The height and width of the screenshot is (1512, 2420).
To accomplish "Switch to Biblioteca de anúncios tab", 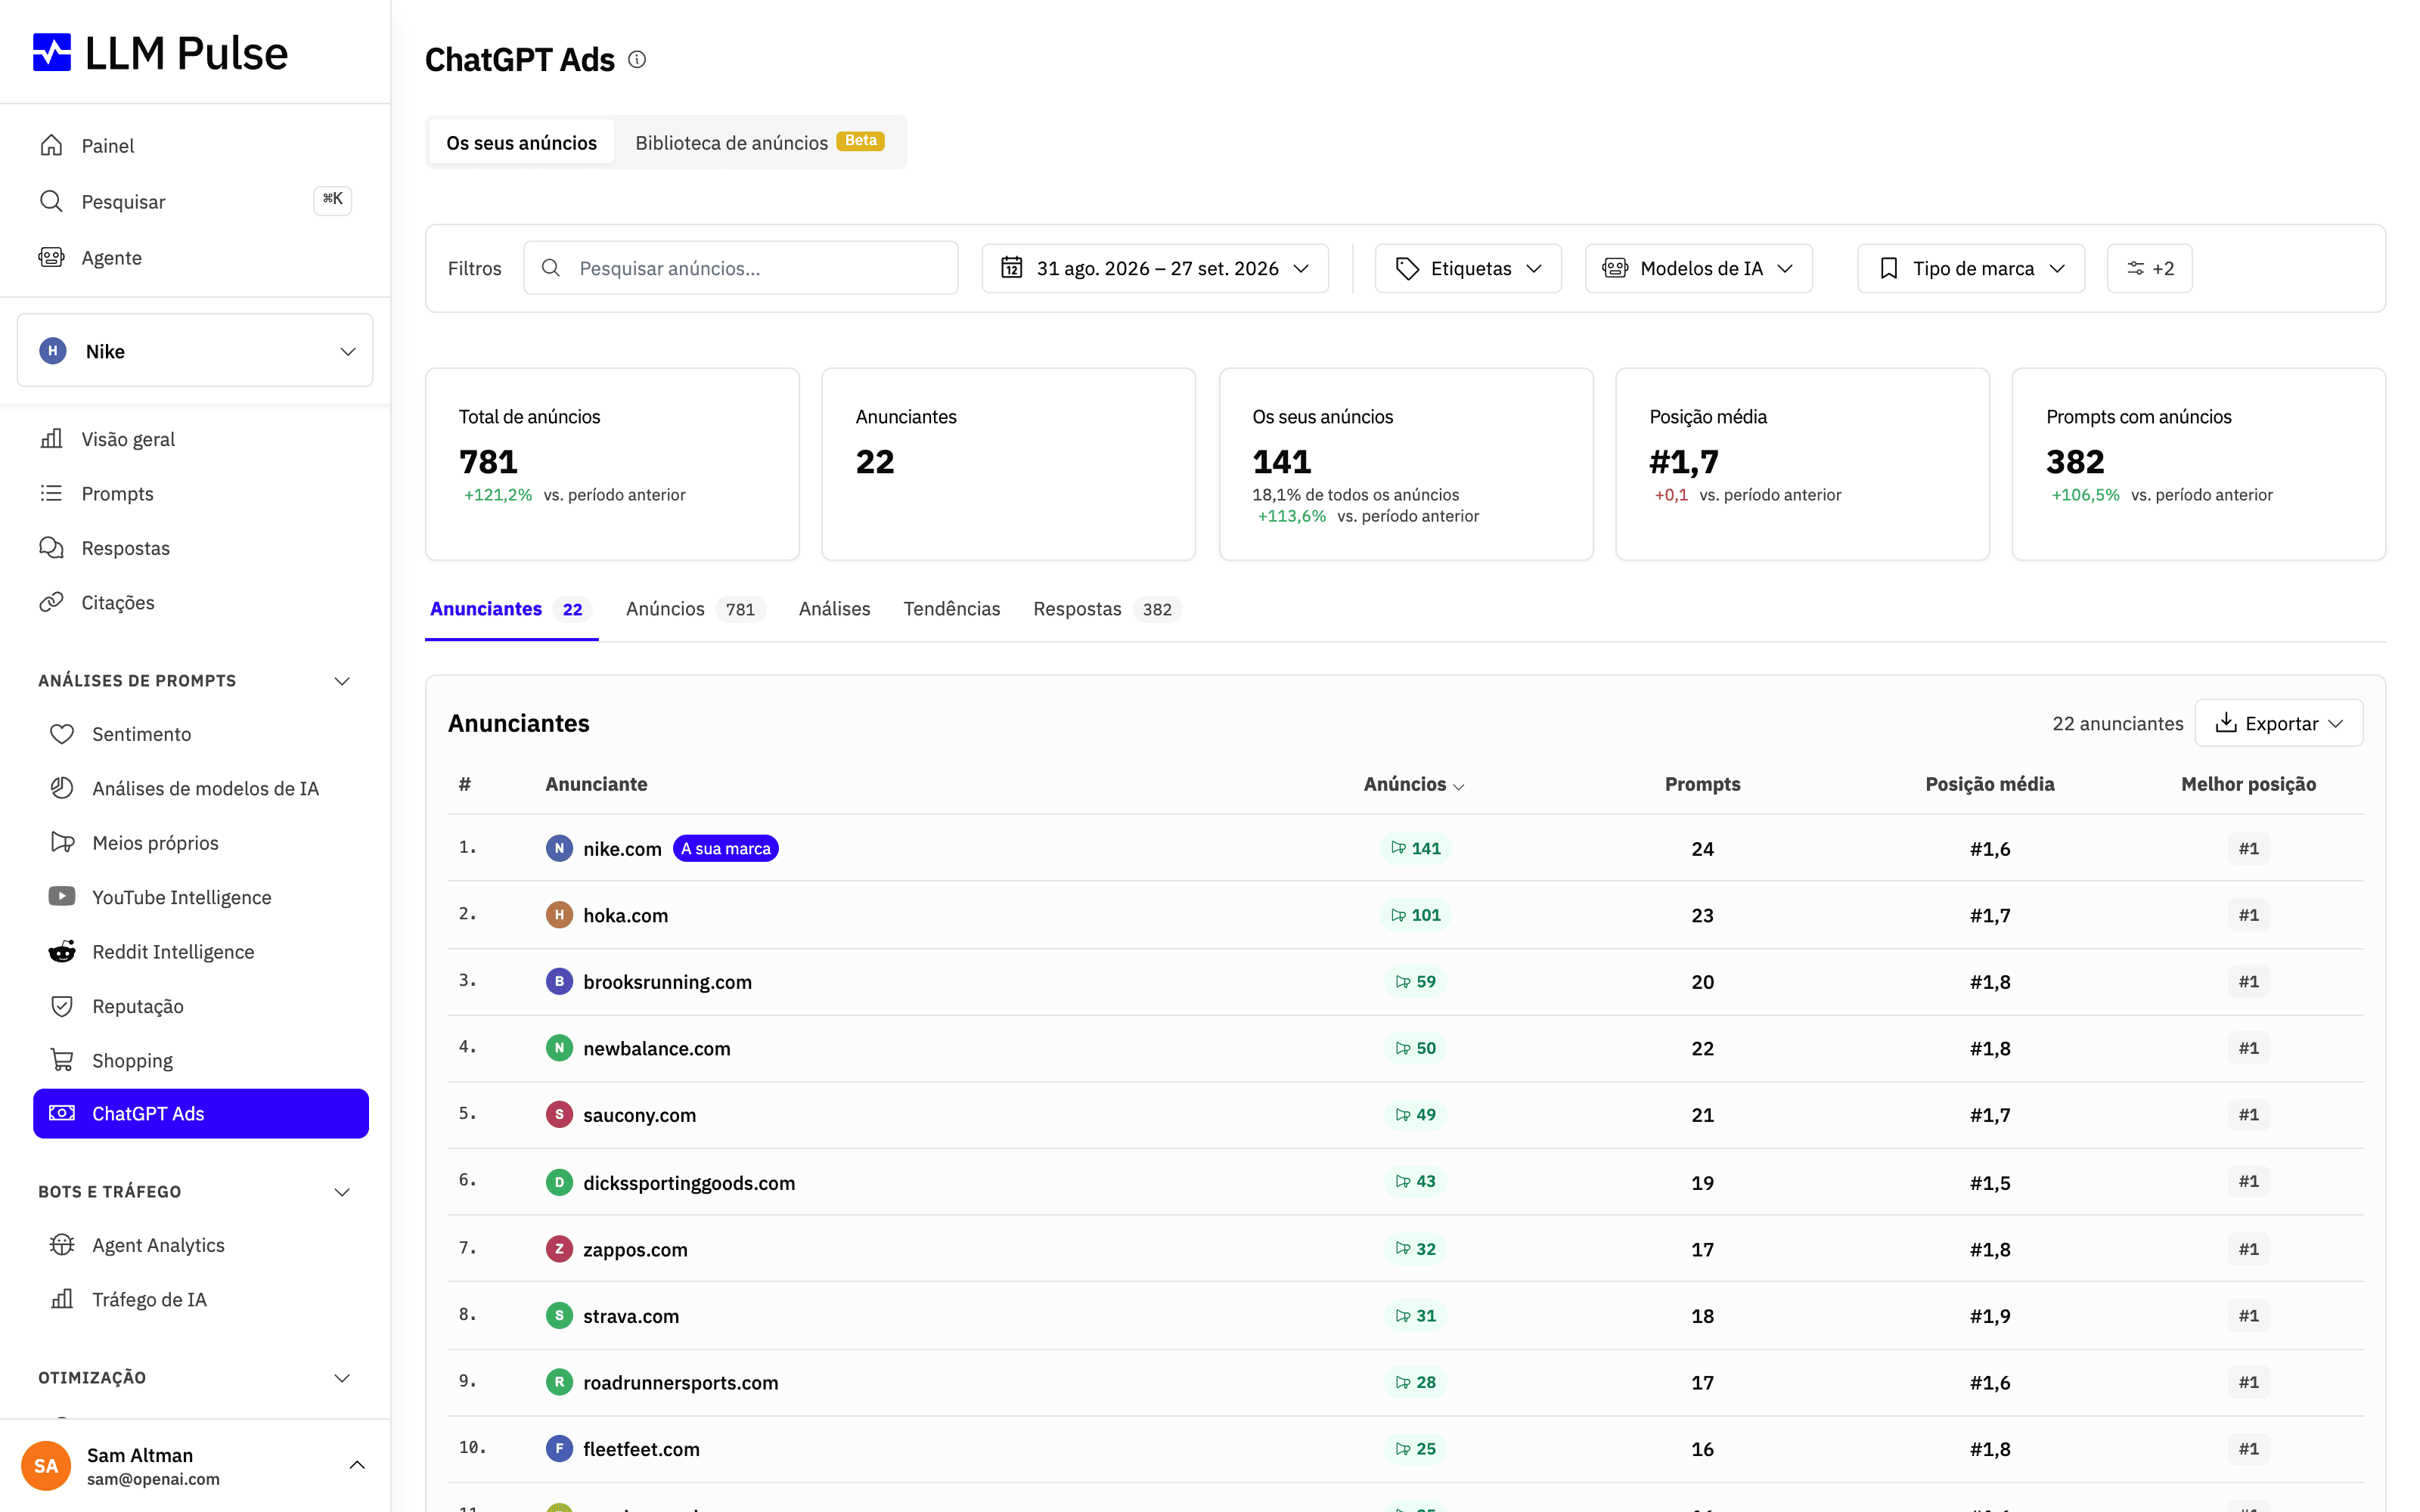I will point(760,142).
